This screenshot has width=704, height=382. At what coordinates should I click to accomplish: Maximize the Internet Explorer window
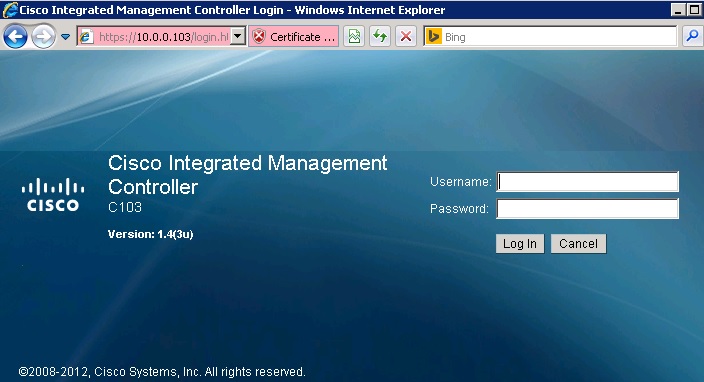(694, 9)
